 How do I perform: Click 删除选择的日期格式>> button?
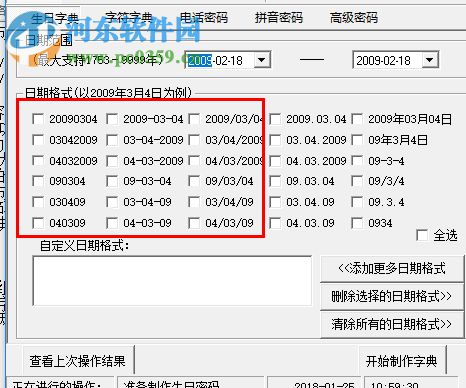pos(392,296)
